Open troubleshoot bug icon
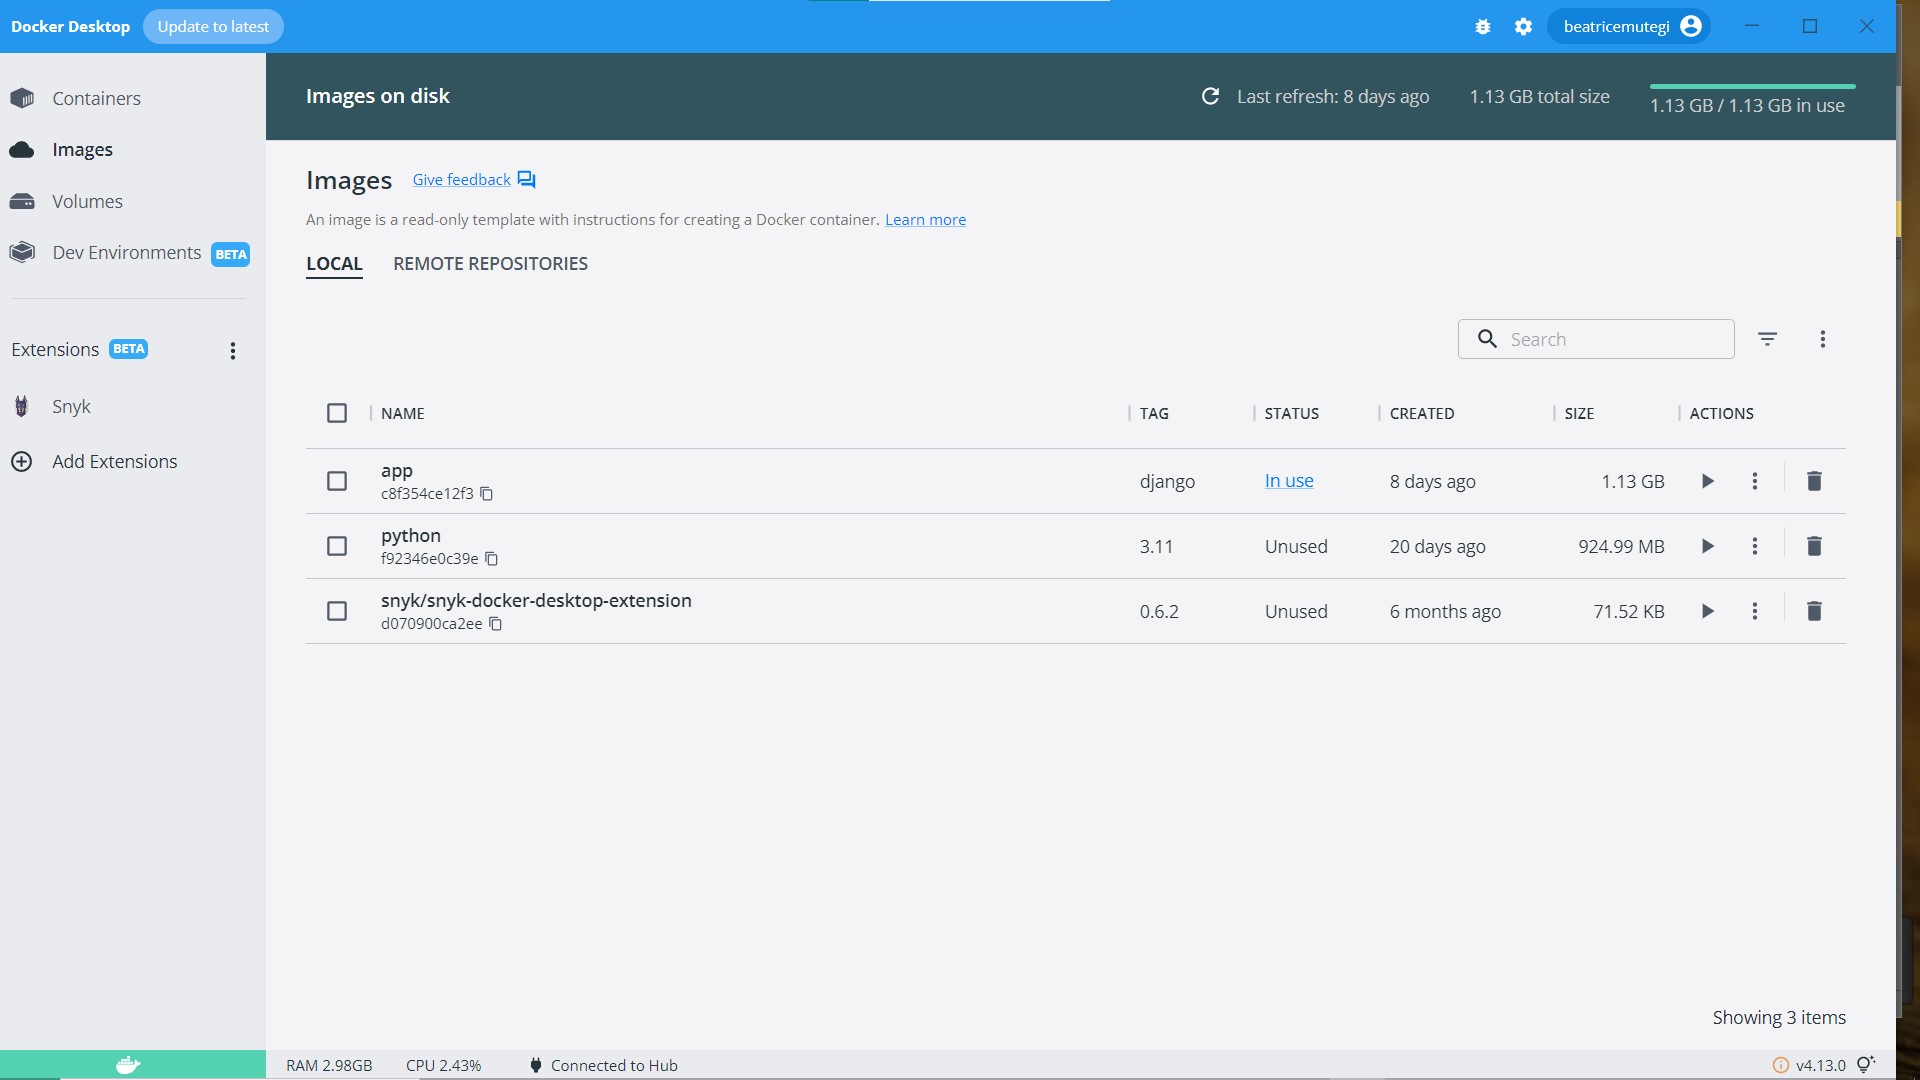Viewport: 1920px width, 1080px height. point(1483,27)
